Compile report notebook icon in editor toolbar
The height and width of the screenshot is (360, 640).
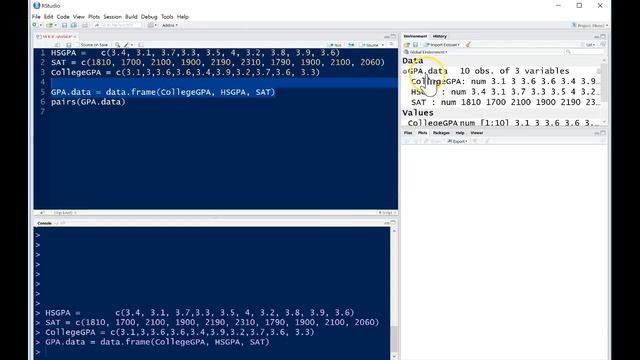coord(140,45)
